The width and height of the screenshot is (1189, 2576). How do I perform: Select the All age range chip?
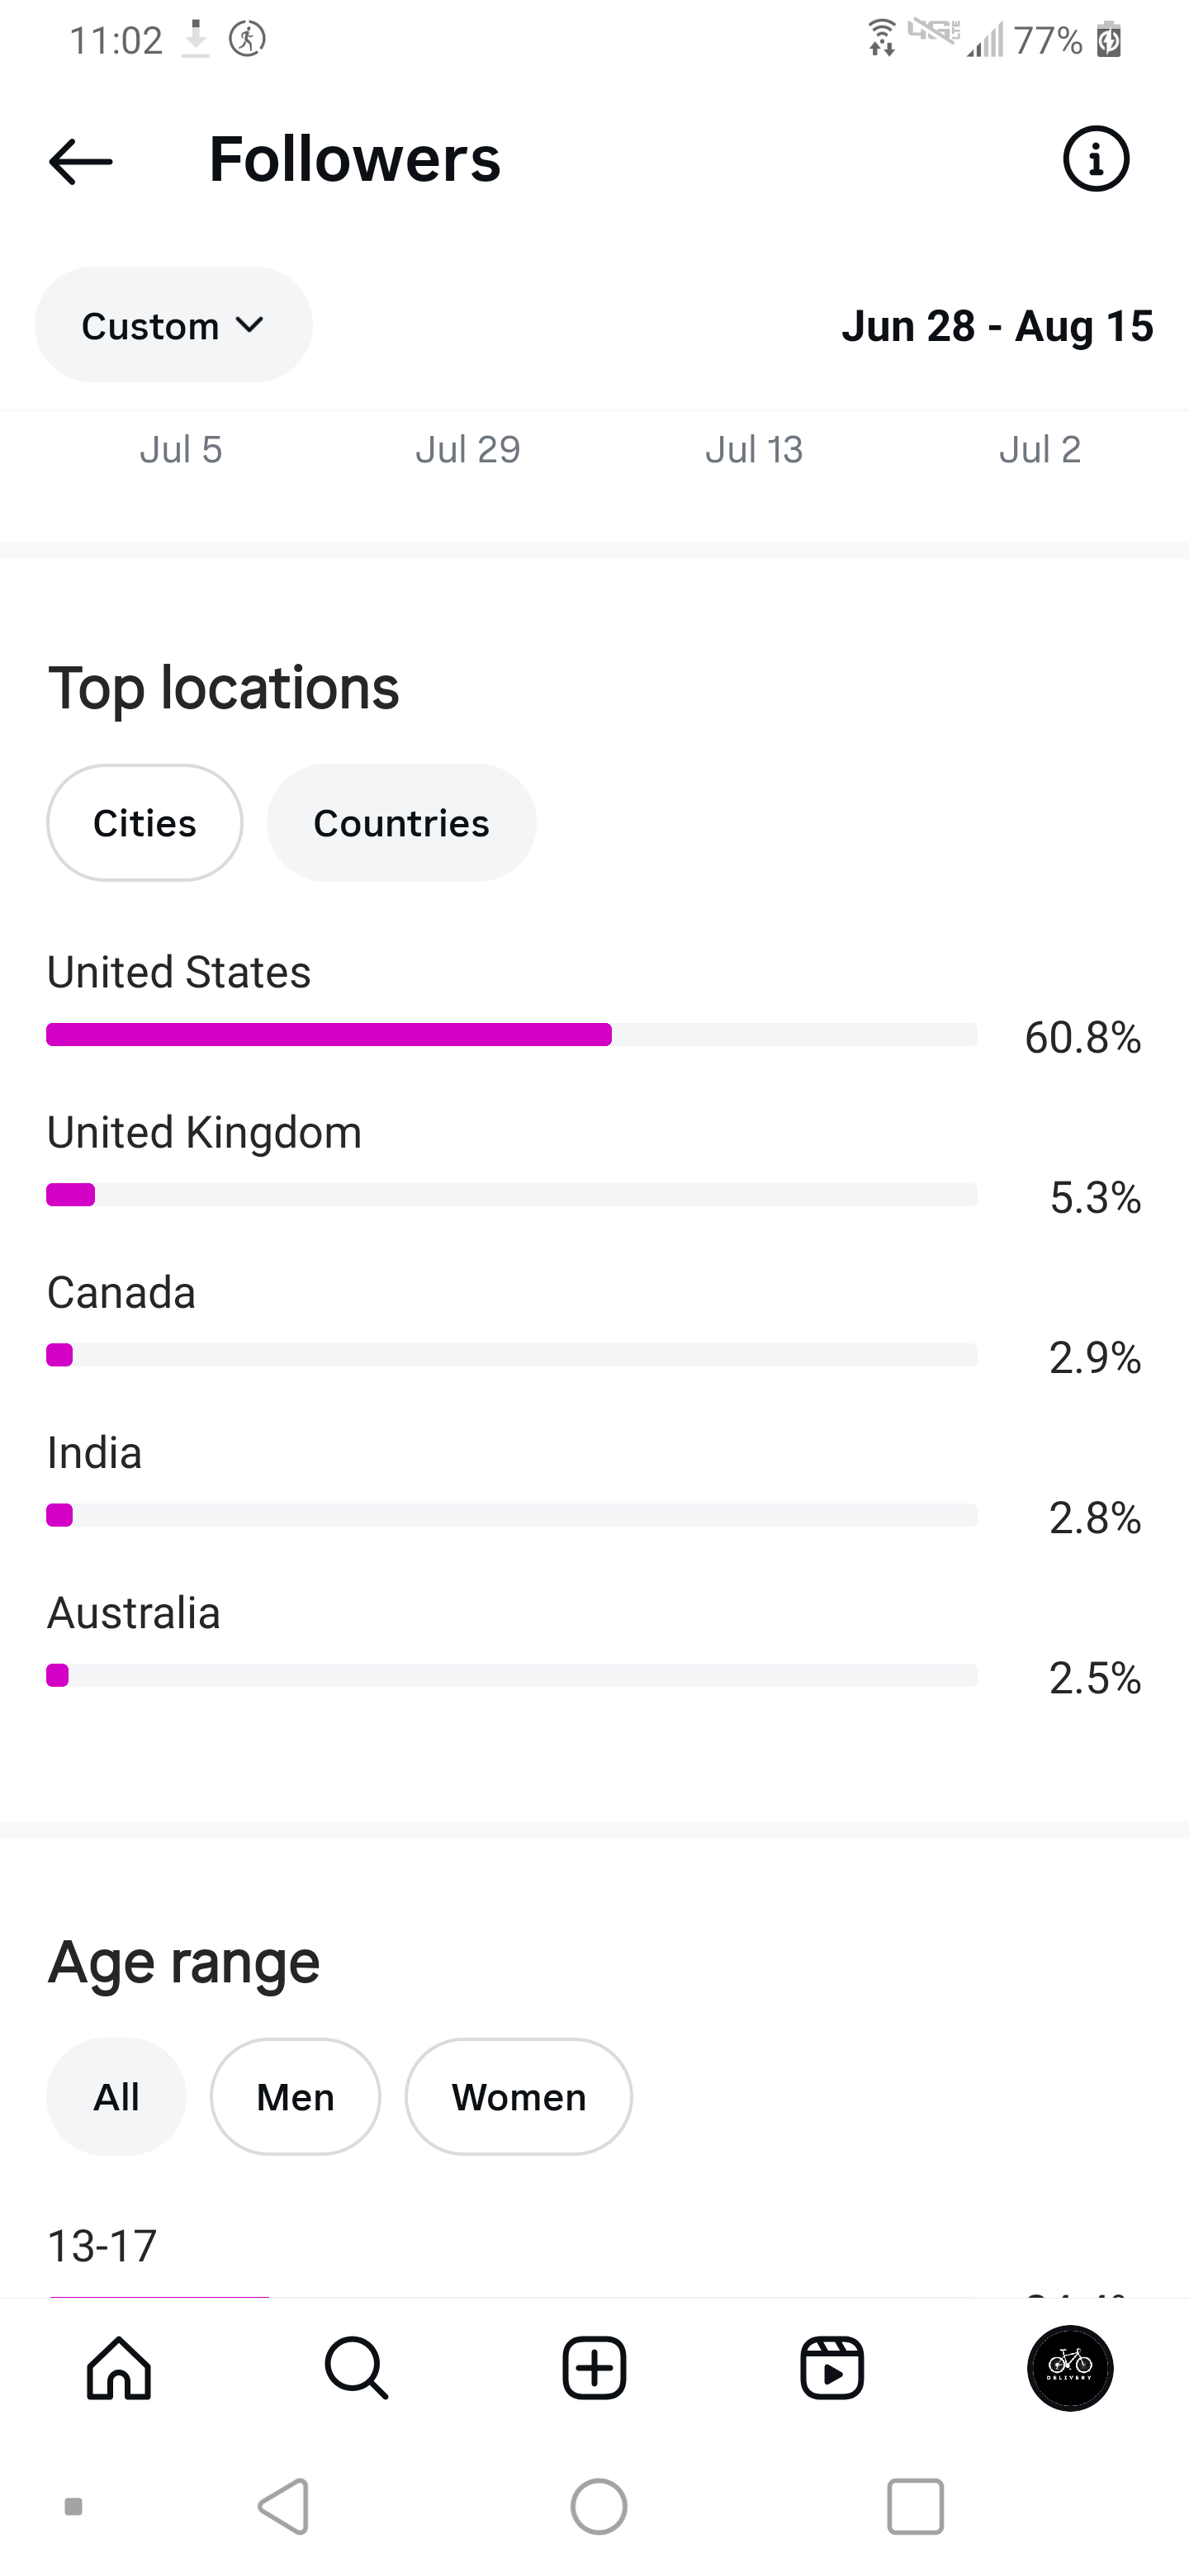click(x=116, y=2097)
